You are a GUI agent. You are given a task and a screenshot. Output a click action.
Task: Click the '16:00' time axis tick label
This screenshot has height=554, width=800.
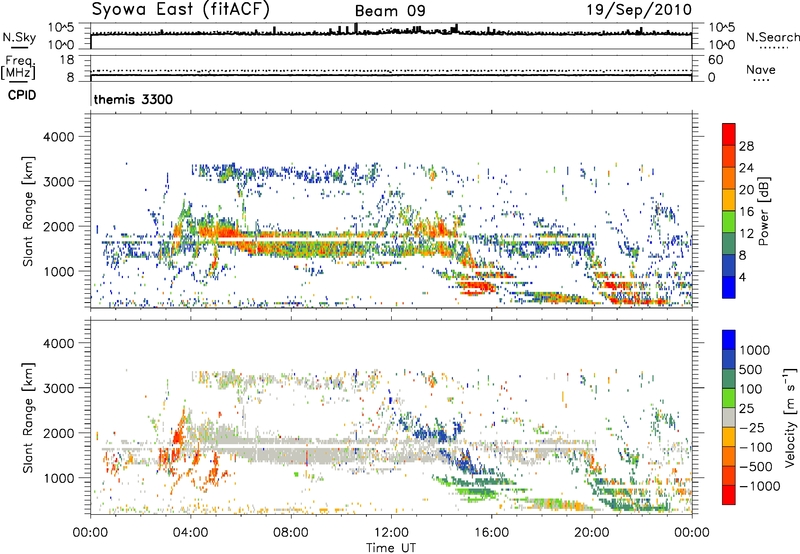pos(491,533)
